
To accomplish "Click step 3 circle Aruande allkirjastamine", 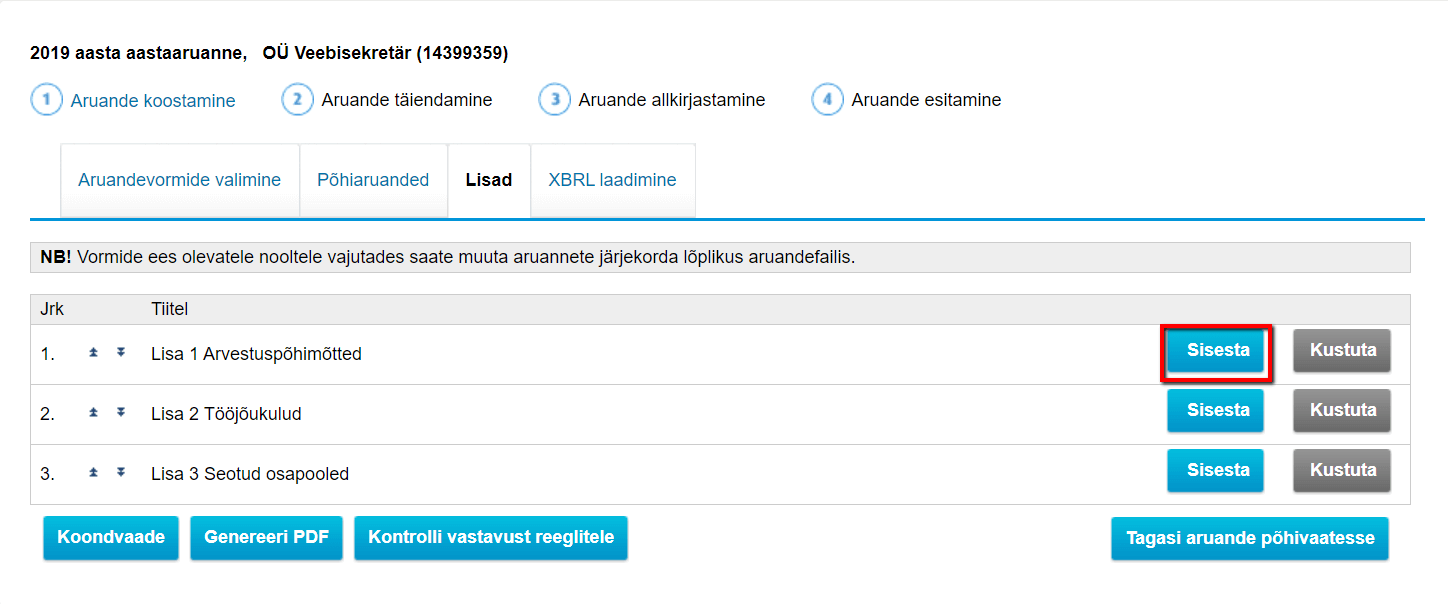I will (555, 100).
